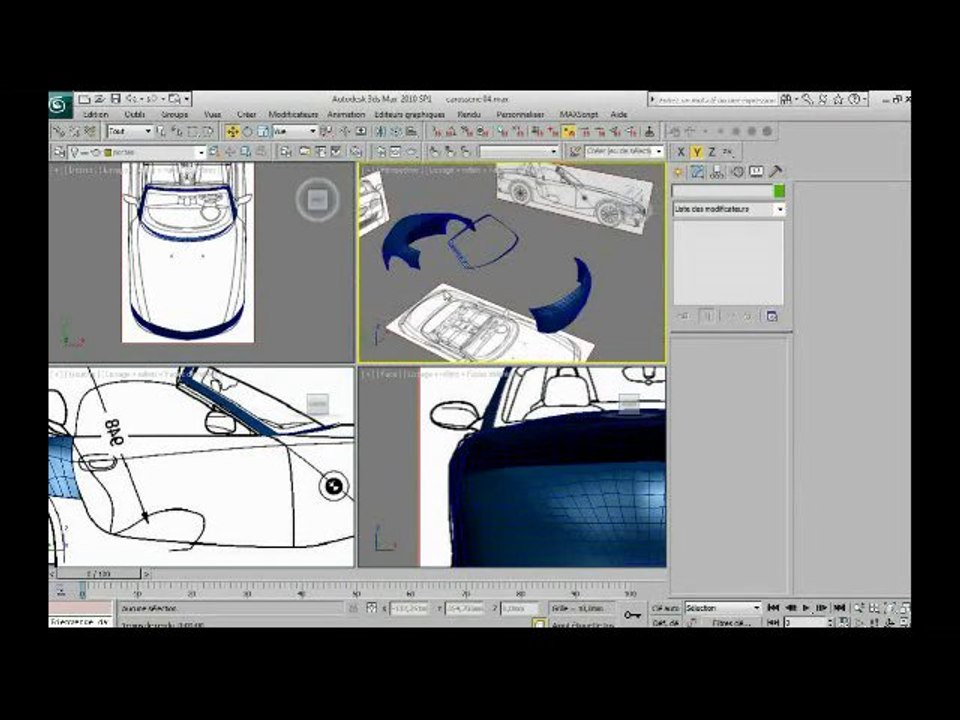Open the MAXScript menu
Image resolution: width=960 pixels, height=720 pixels.
pyautogui.click(x=579, y=114)
